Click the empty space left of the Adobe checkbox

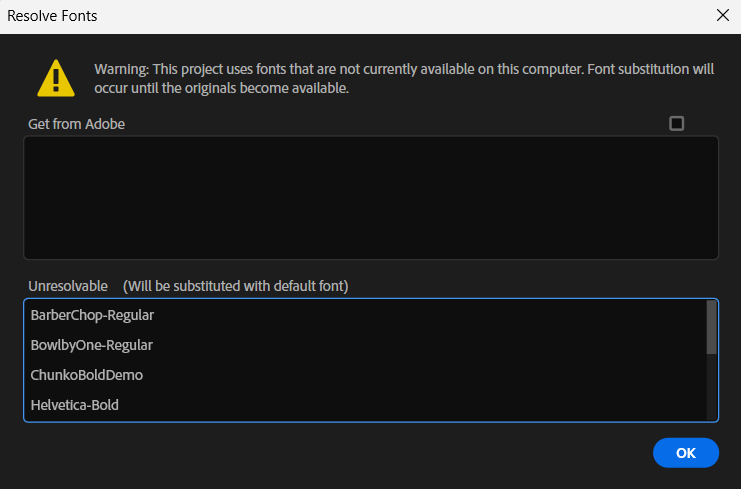point(400,124)
